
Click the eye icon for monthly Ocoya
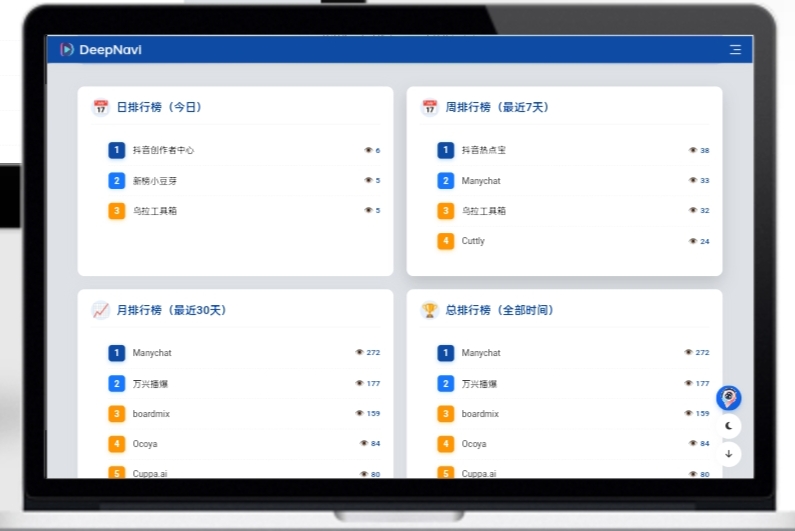(x=364, y=443)
